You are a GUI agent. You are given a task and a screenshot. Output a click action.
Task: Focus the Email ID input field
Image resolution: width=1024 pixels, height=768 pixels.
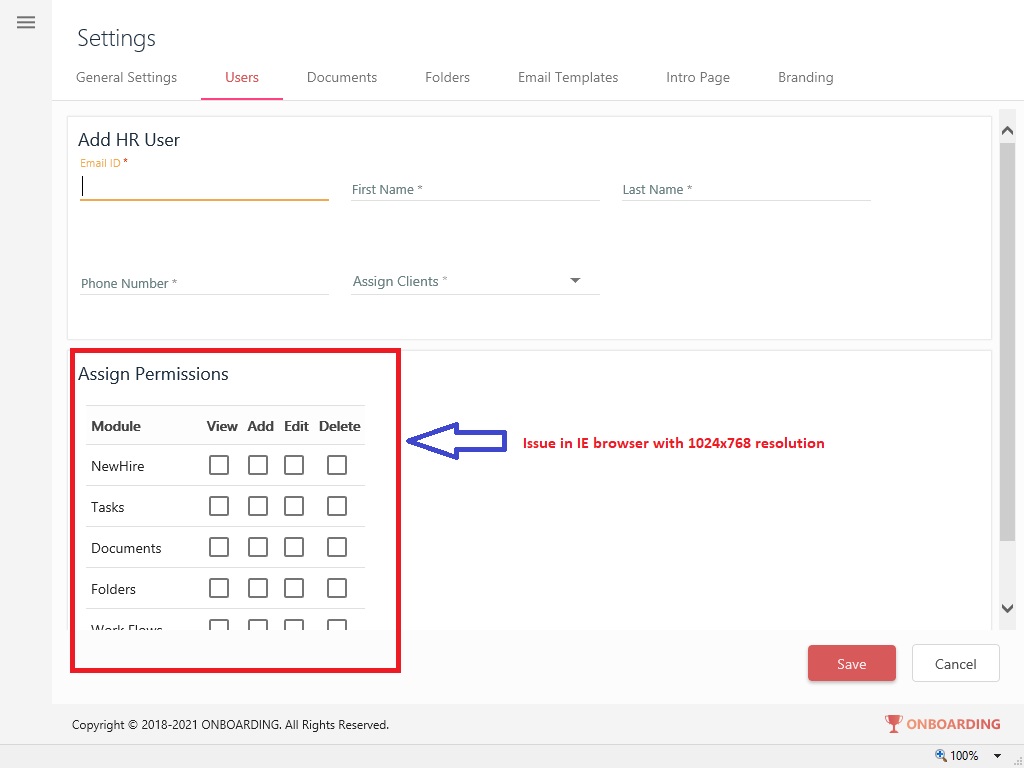[x=204, y=186]
